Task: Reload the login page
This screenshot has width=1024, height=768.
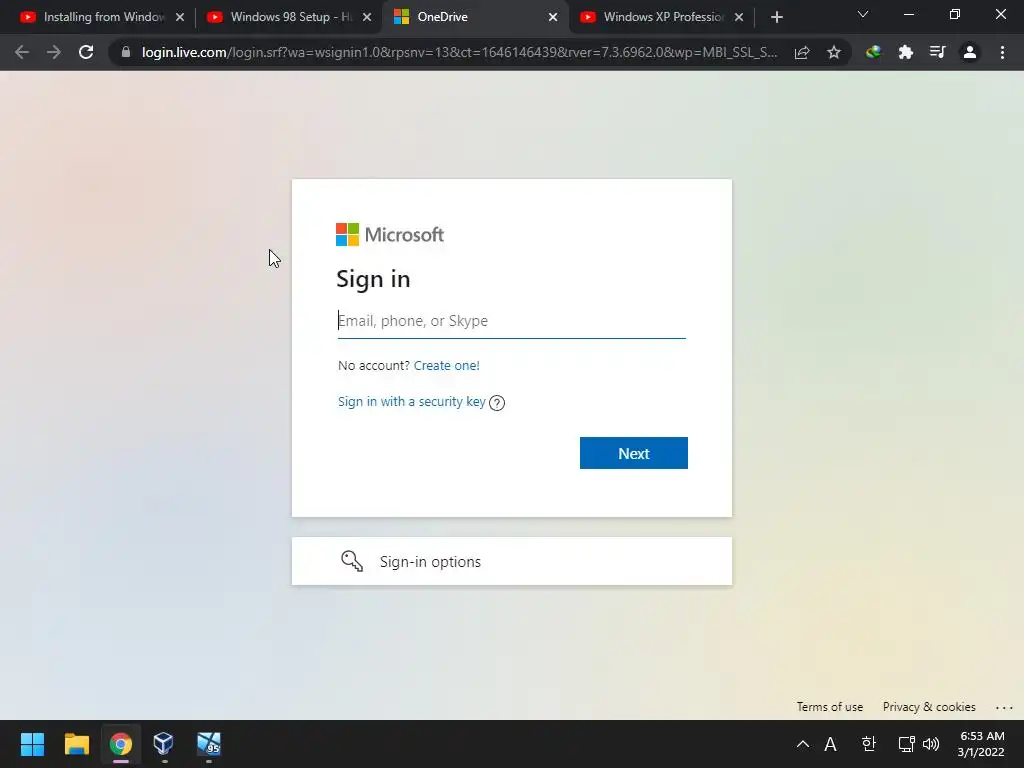Action: [x=86, y=52]
